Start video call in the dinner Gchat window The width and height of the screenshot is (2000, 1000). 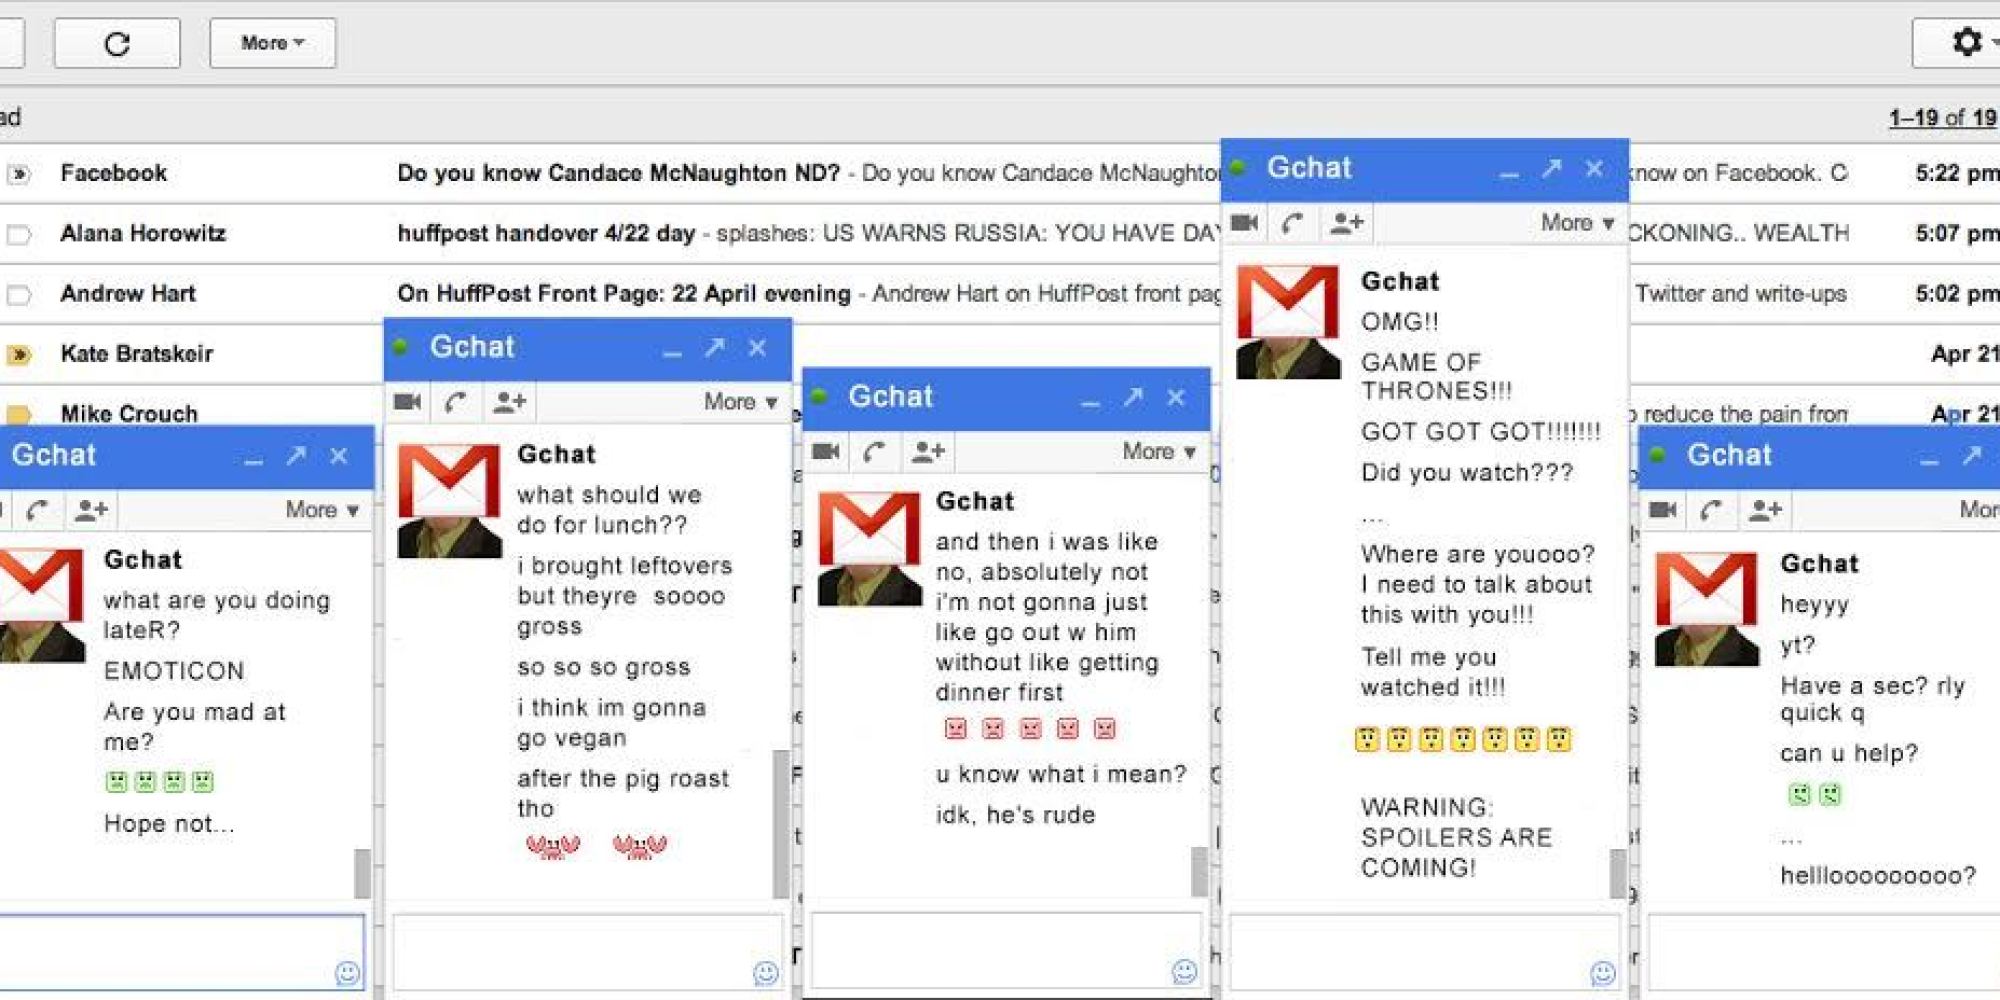[x=826, y=452]
